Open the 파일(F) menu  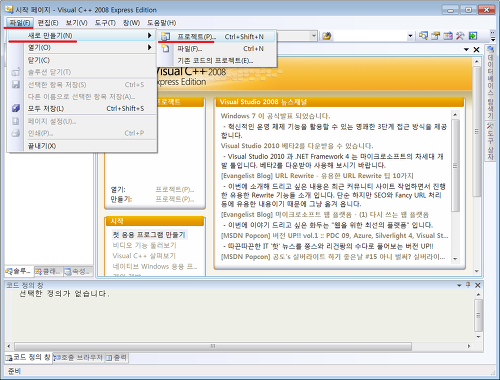point(20,23)
